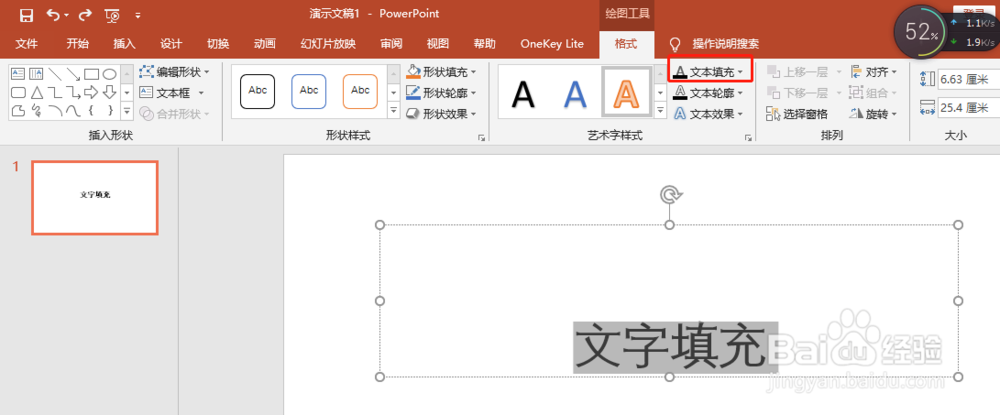Open the 形状轮廓 dropdown
The image size is (1000, 415).
tap(441, 93)
